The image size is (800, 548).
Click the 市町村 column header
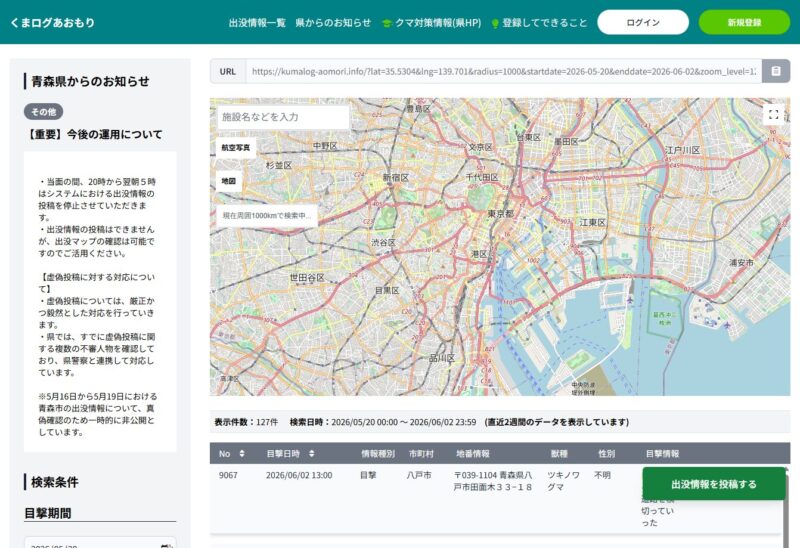421,454
